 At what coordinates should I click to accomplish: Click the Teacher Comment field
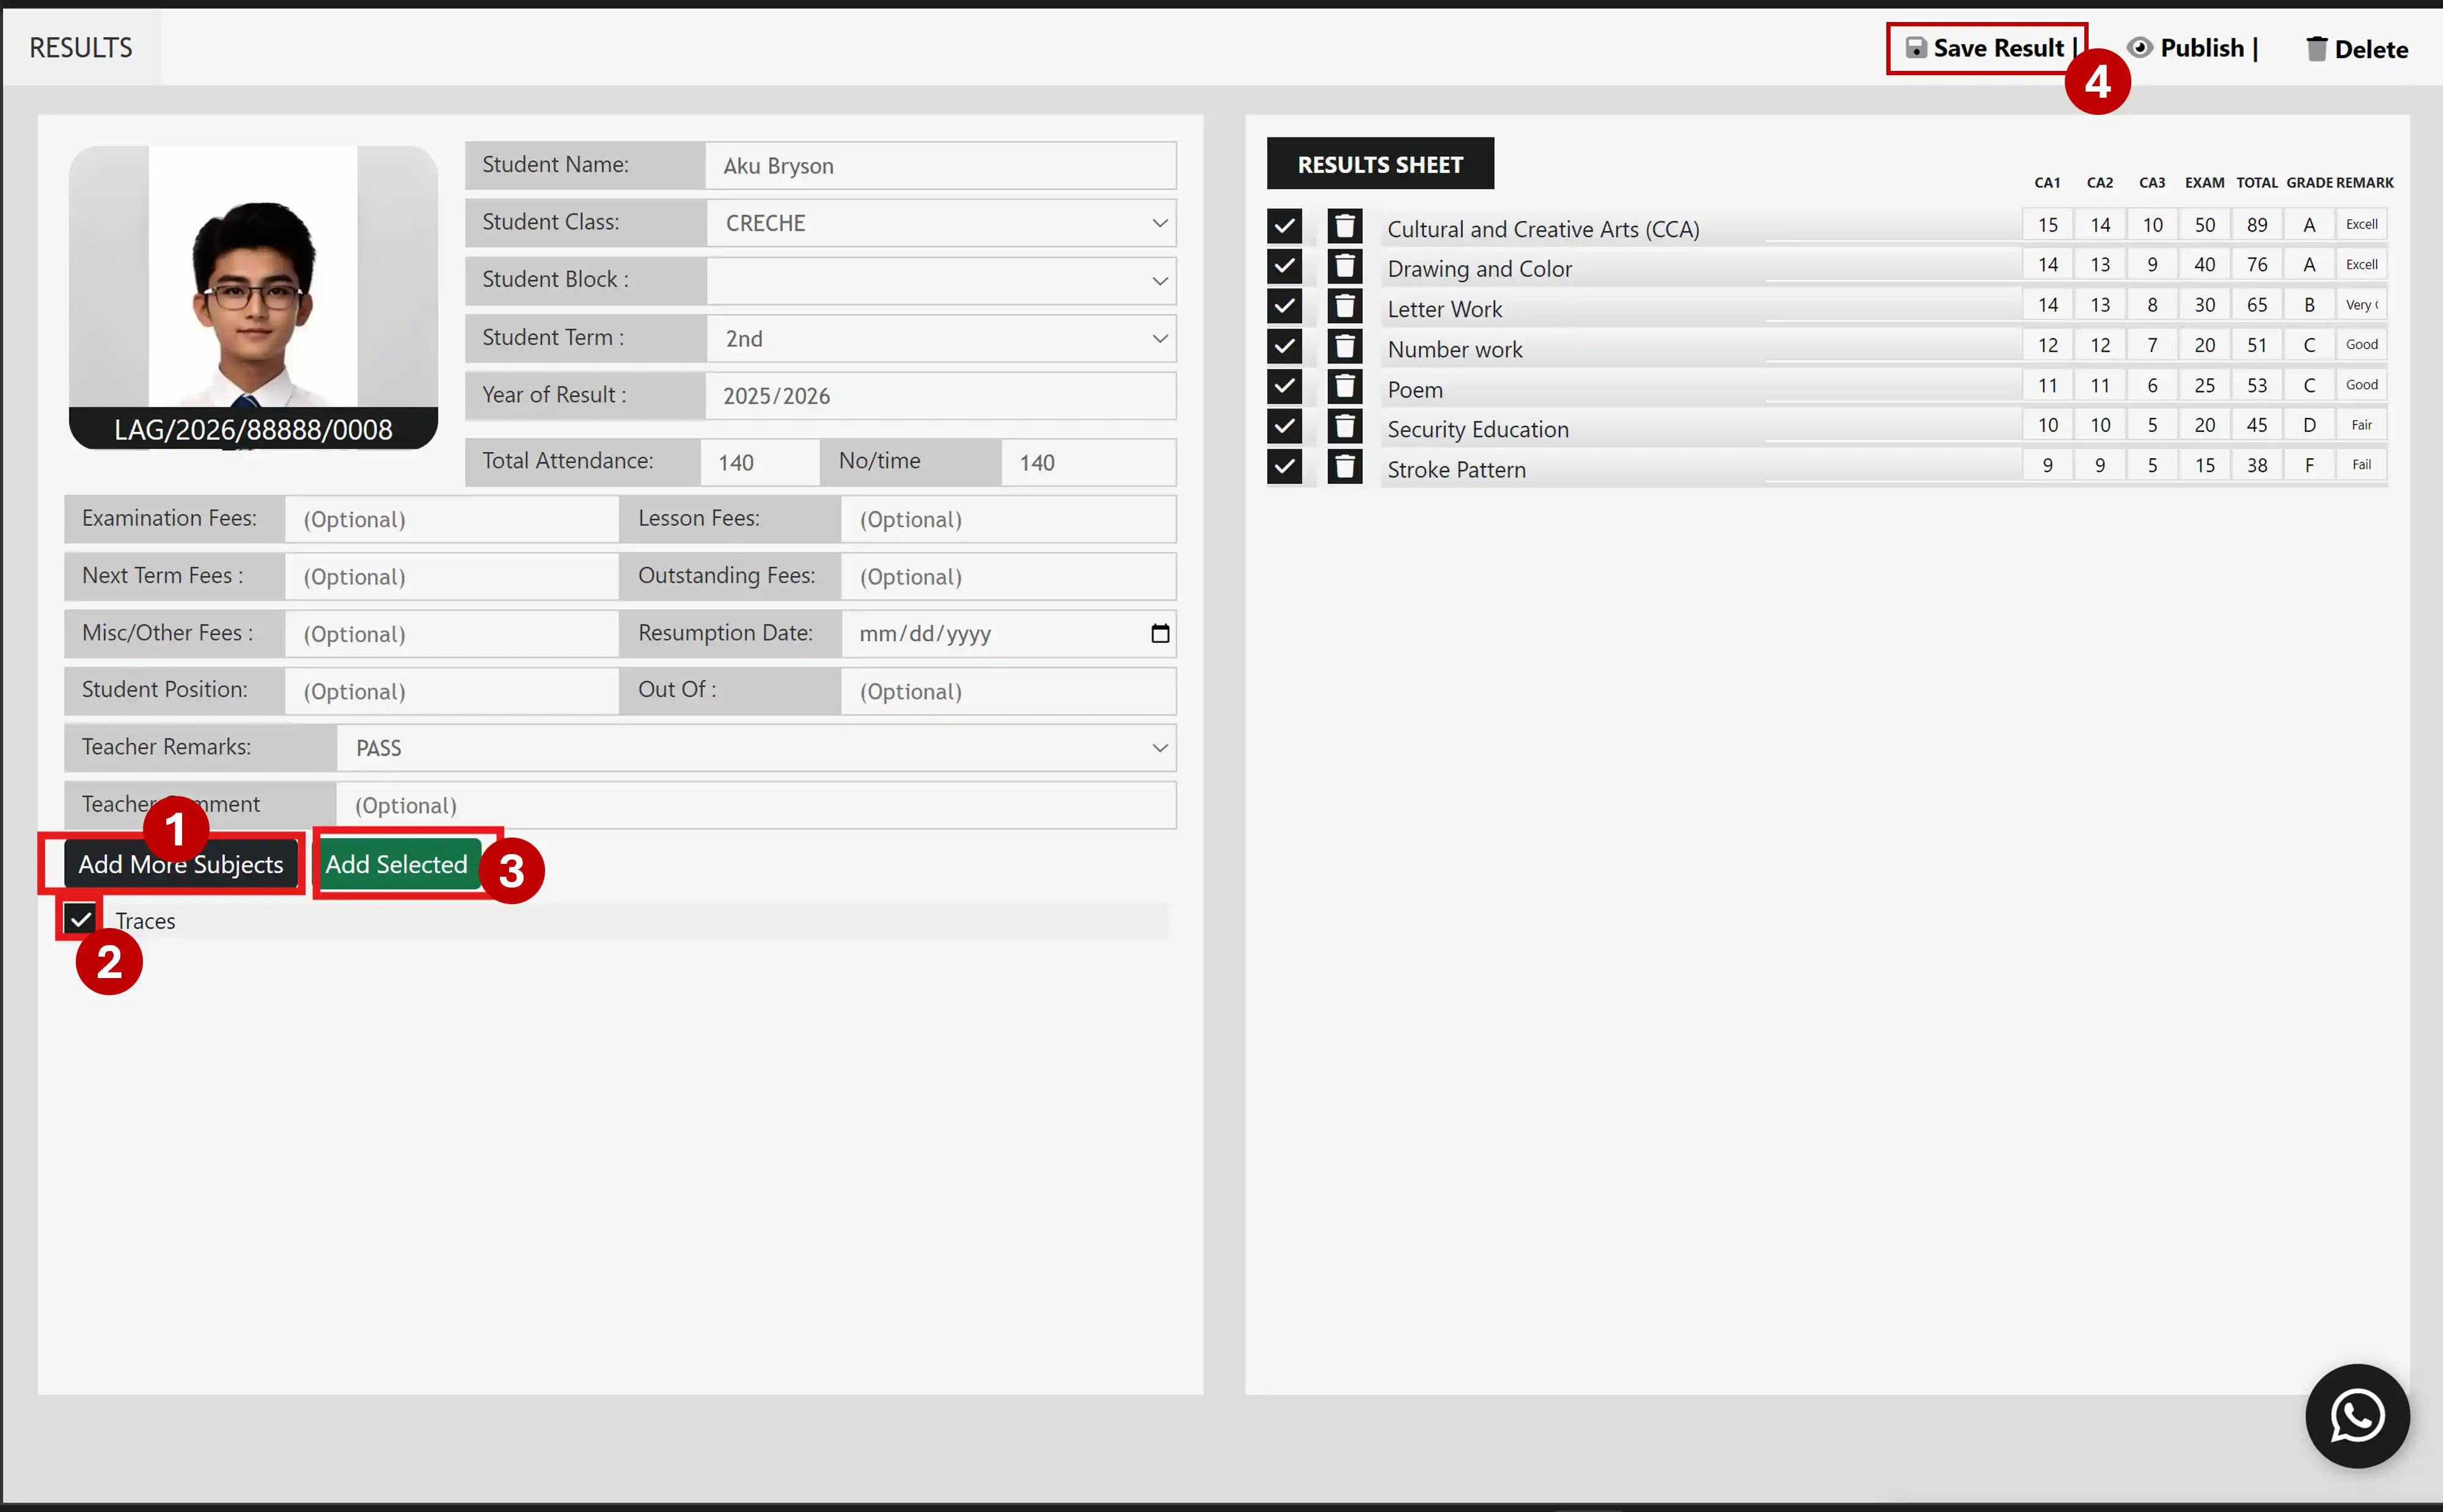[756, 805]
